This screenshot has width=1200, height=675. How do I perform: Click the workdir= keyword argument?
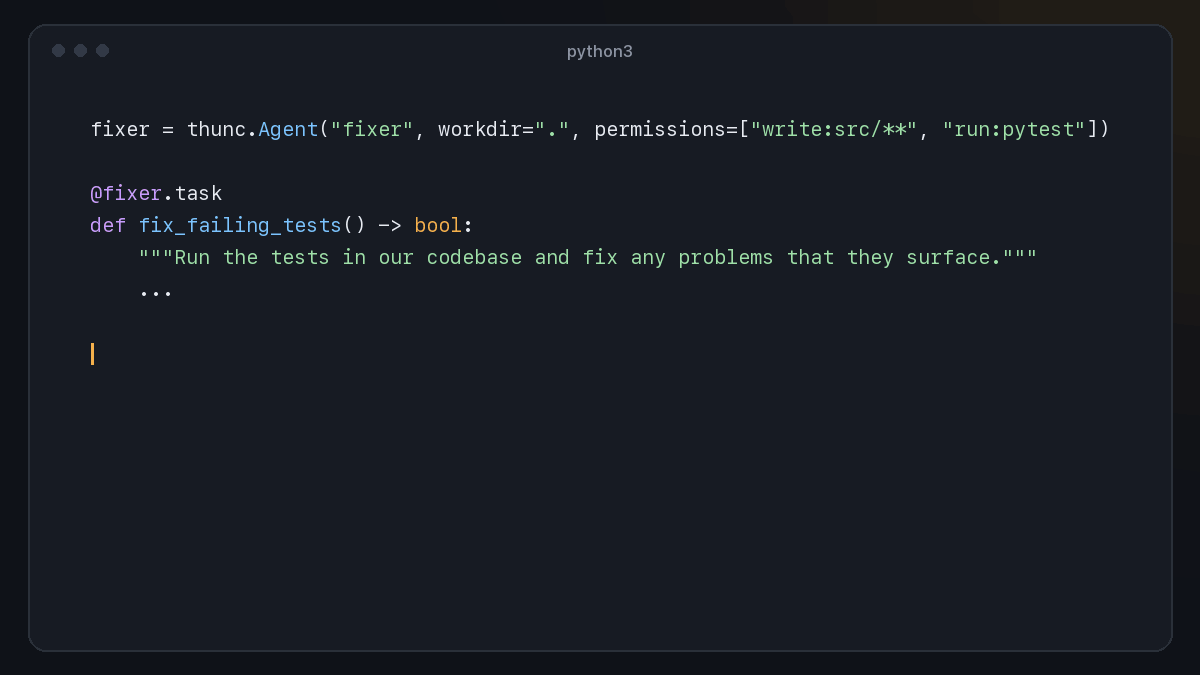(x=486, y=129)
